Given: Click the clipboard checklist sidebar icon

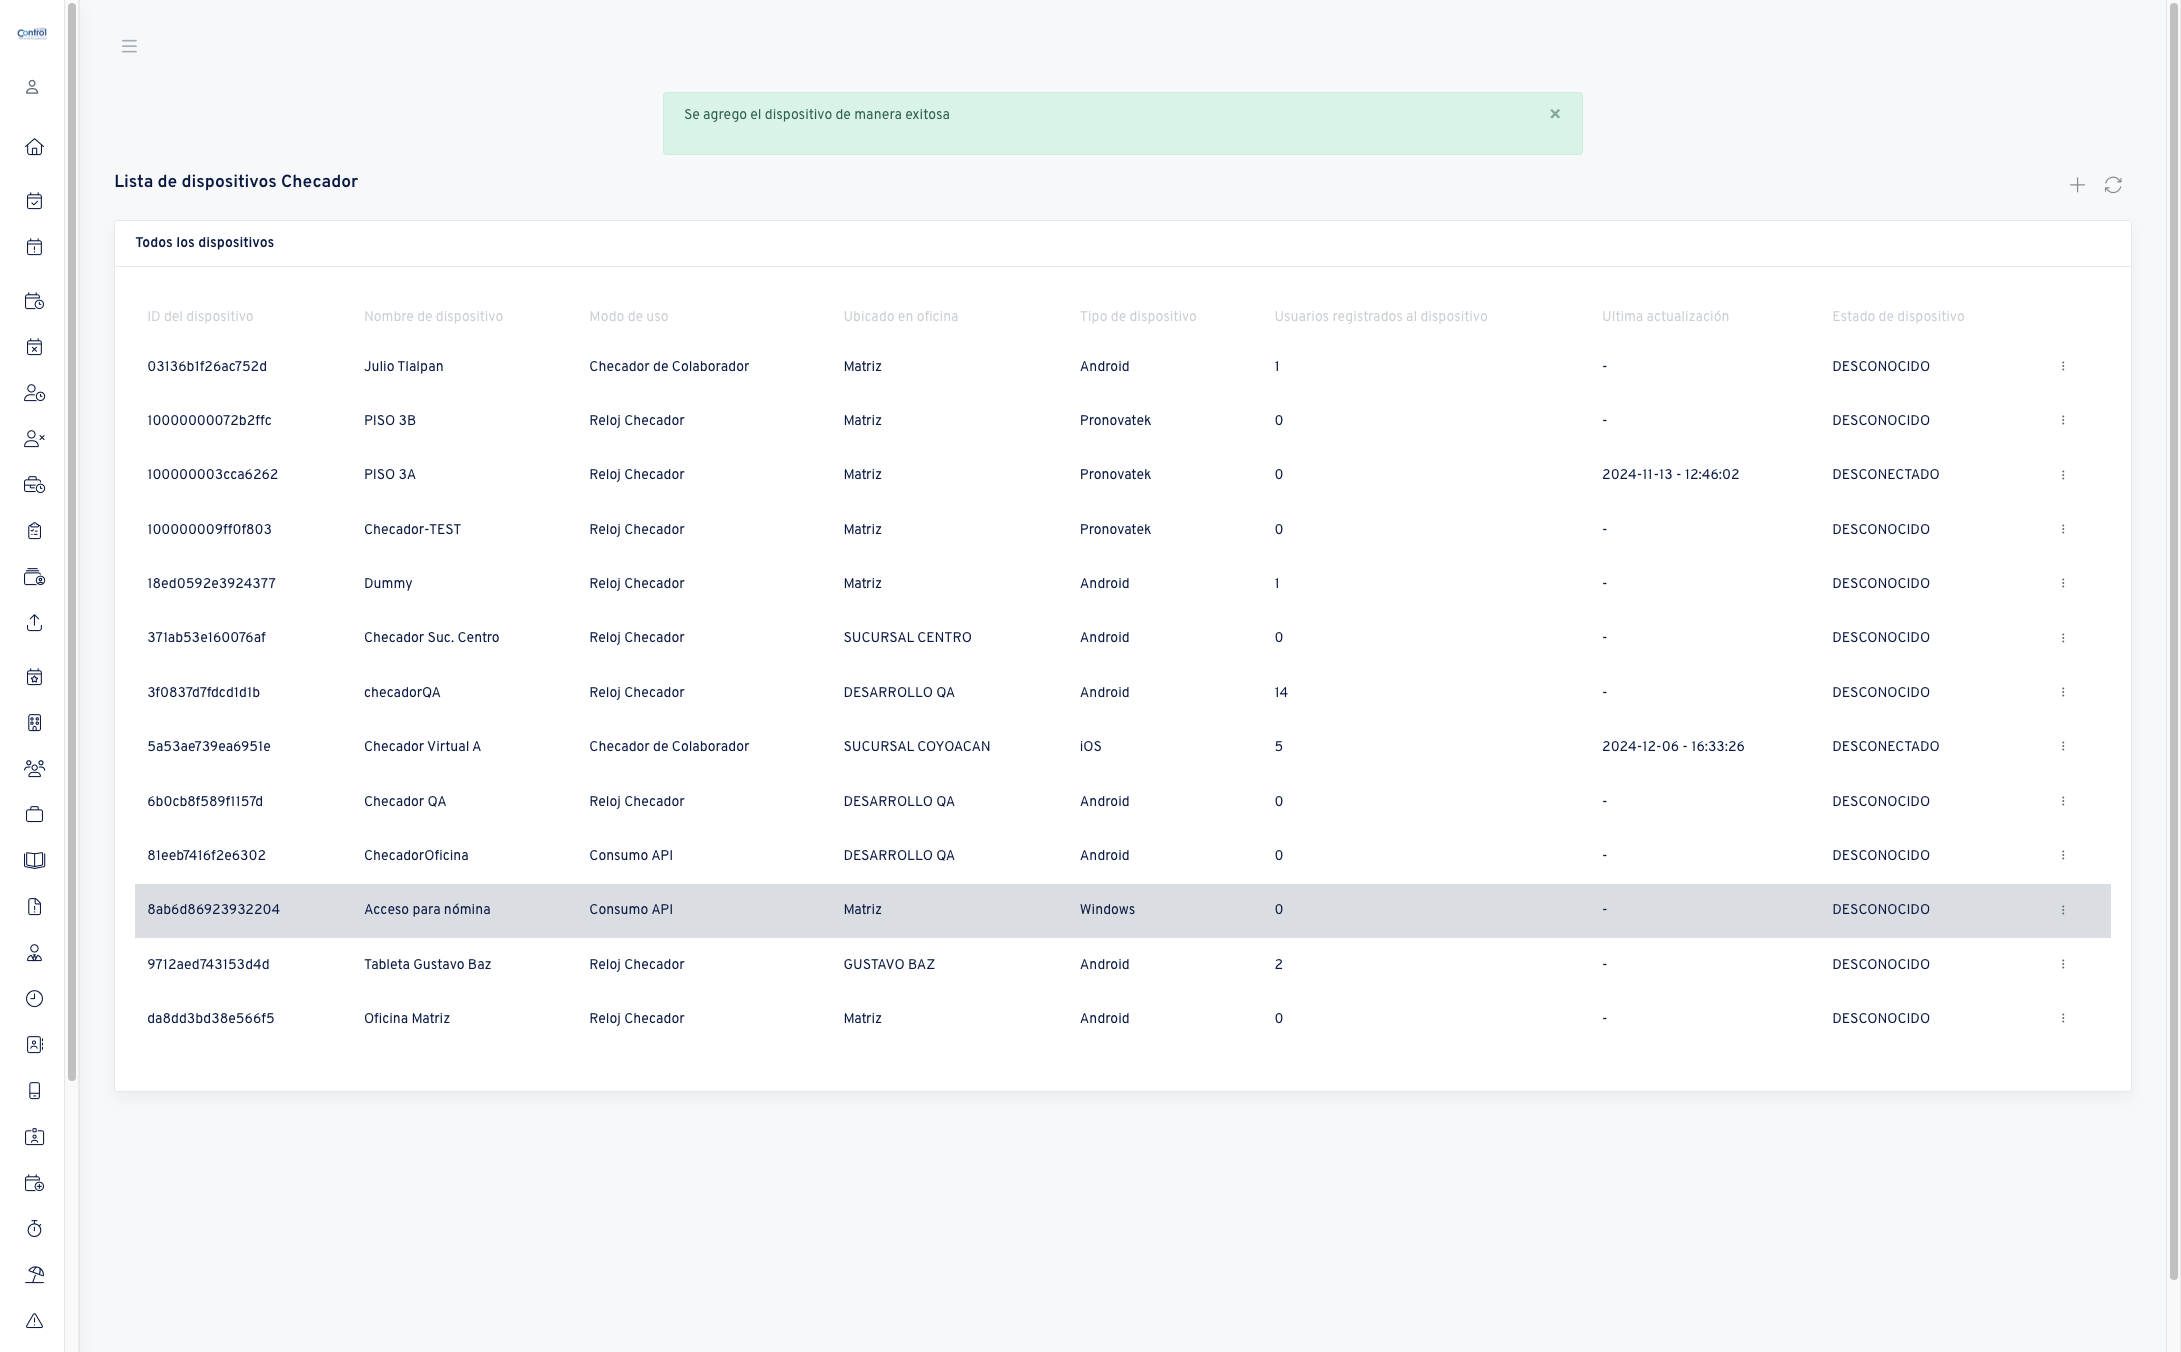Looking at the screenshot, I should click(x=34, y=531).
